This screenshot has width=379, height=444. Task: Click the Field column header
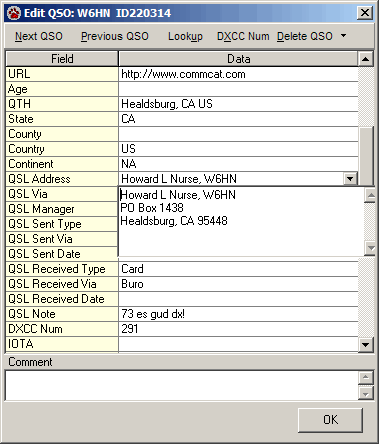(62, 59)
